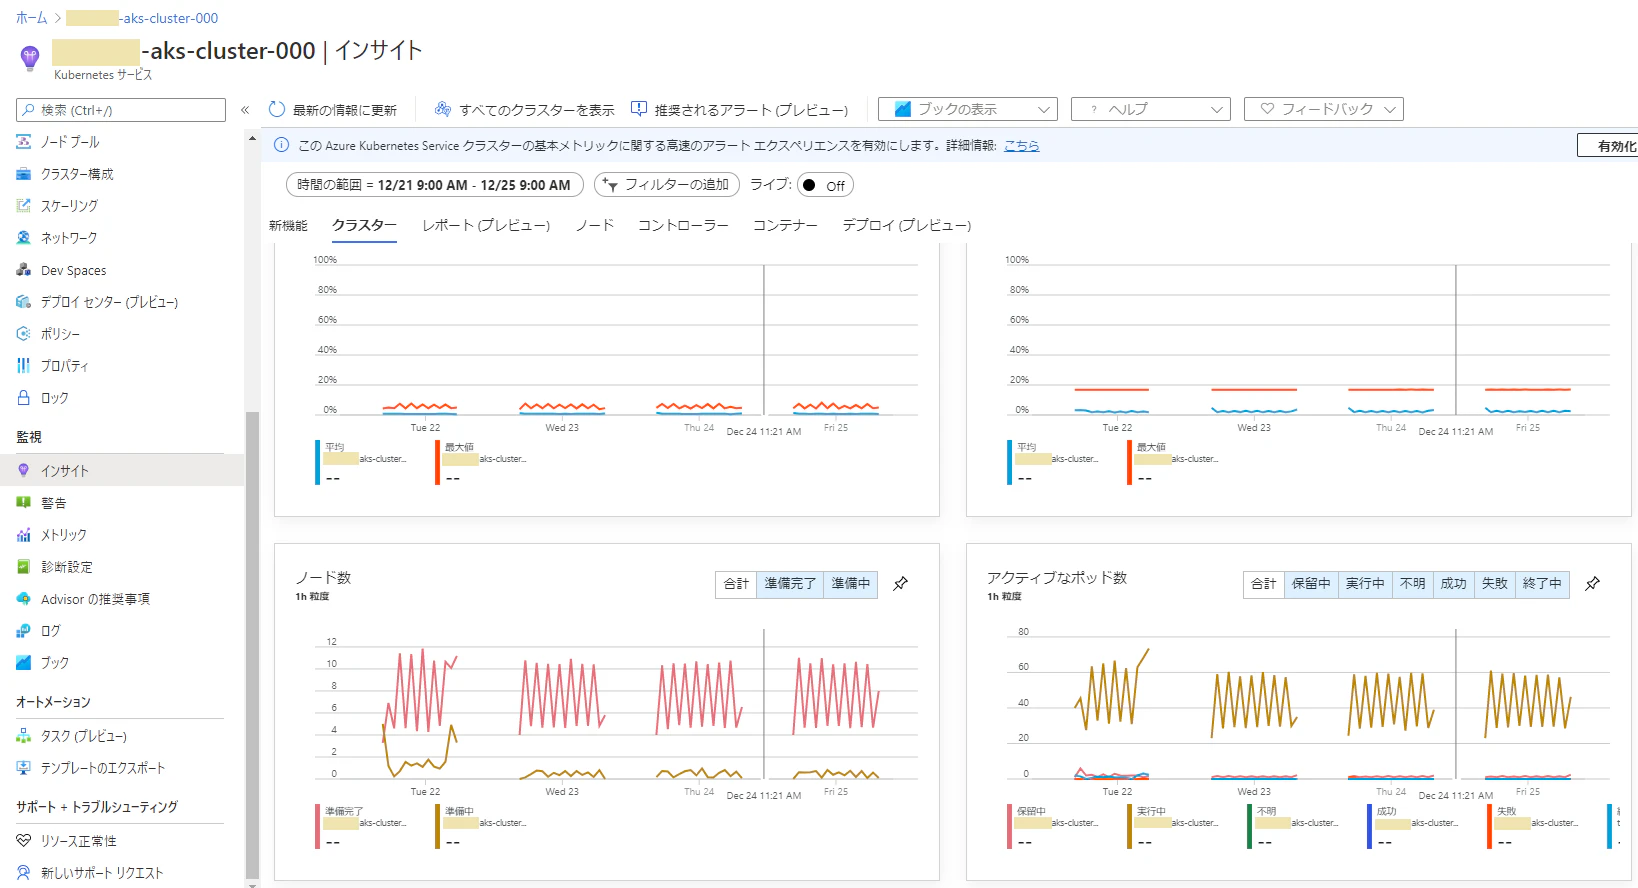Click フィルターの追加 button
Image resolution: width=1638 pixels, height=888 pixels.
(x=667, y=185)
